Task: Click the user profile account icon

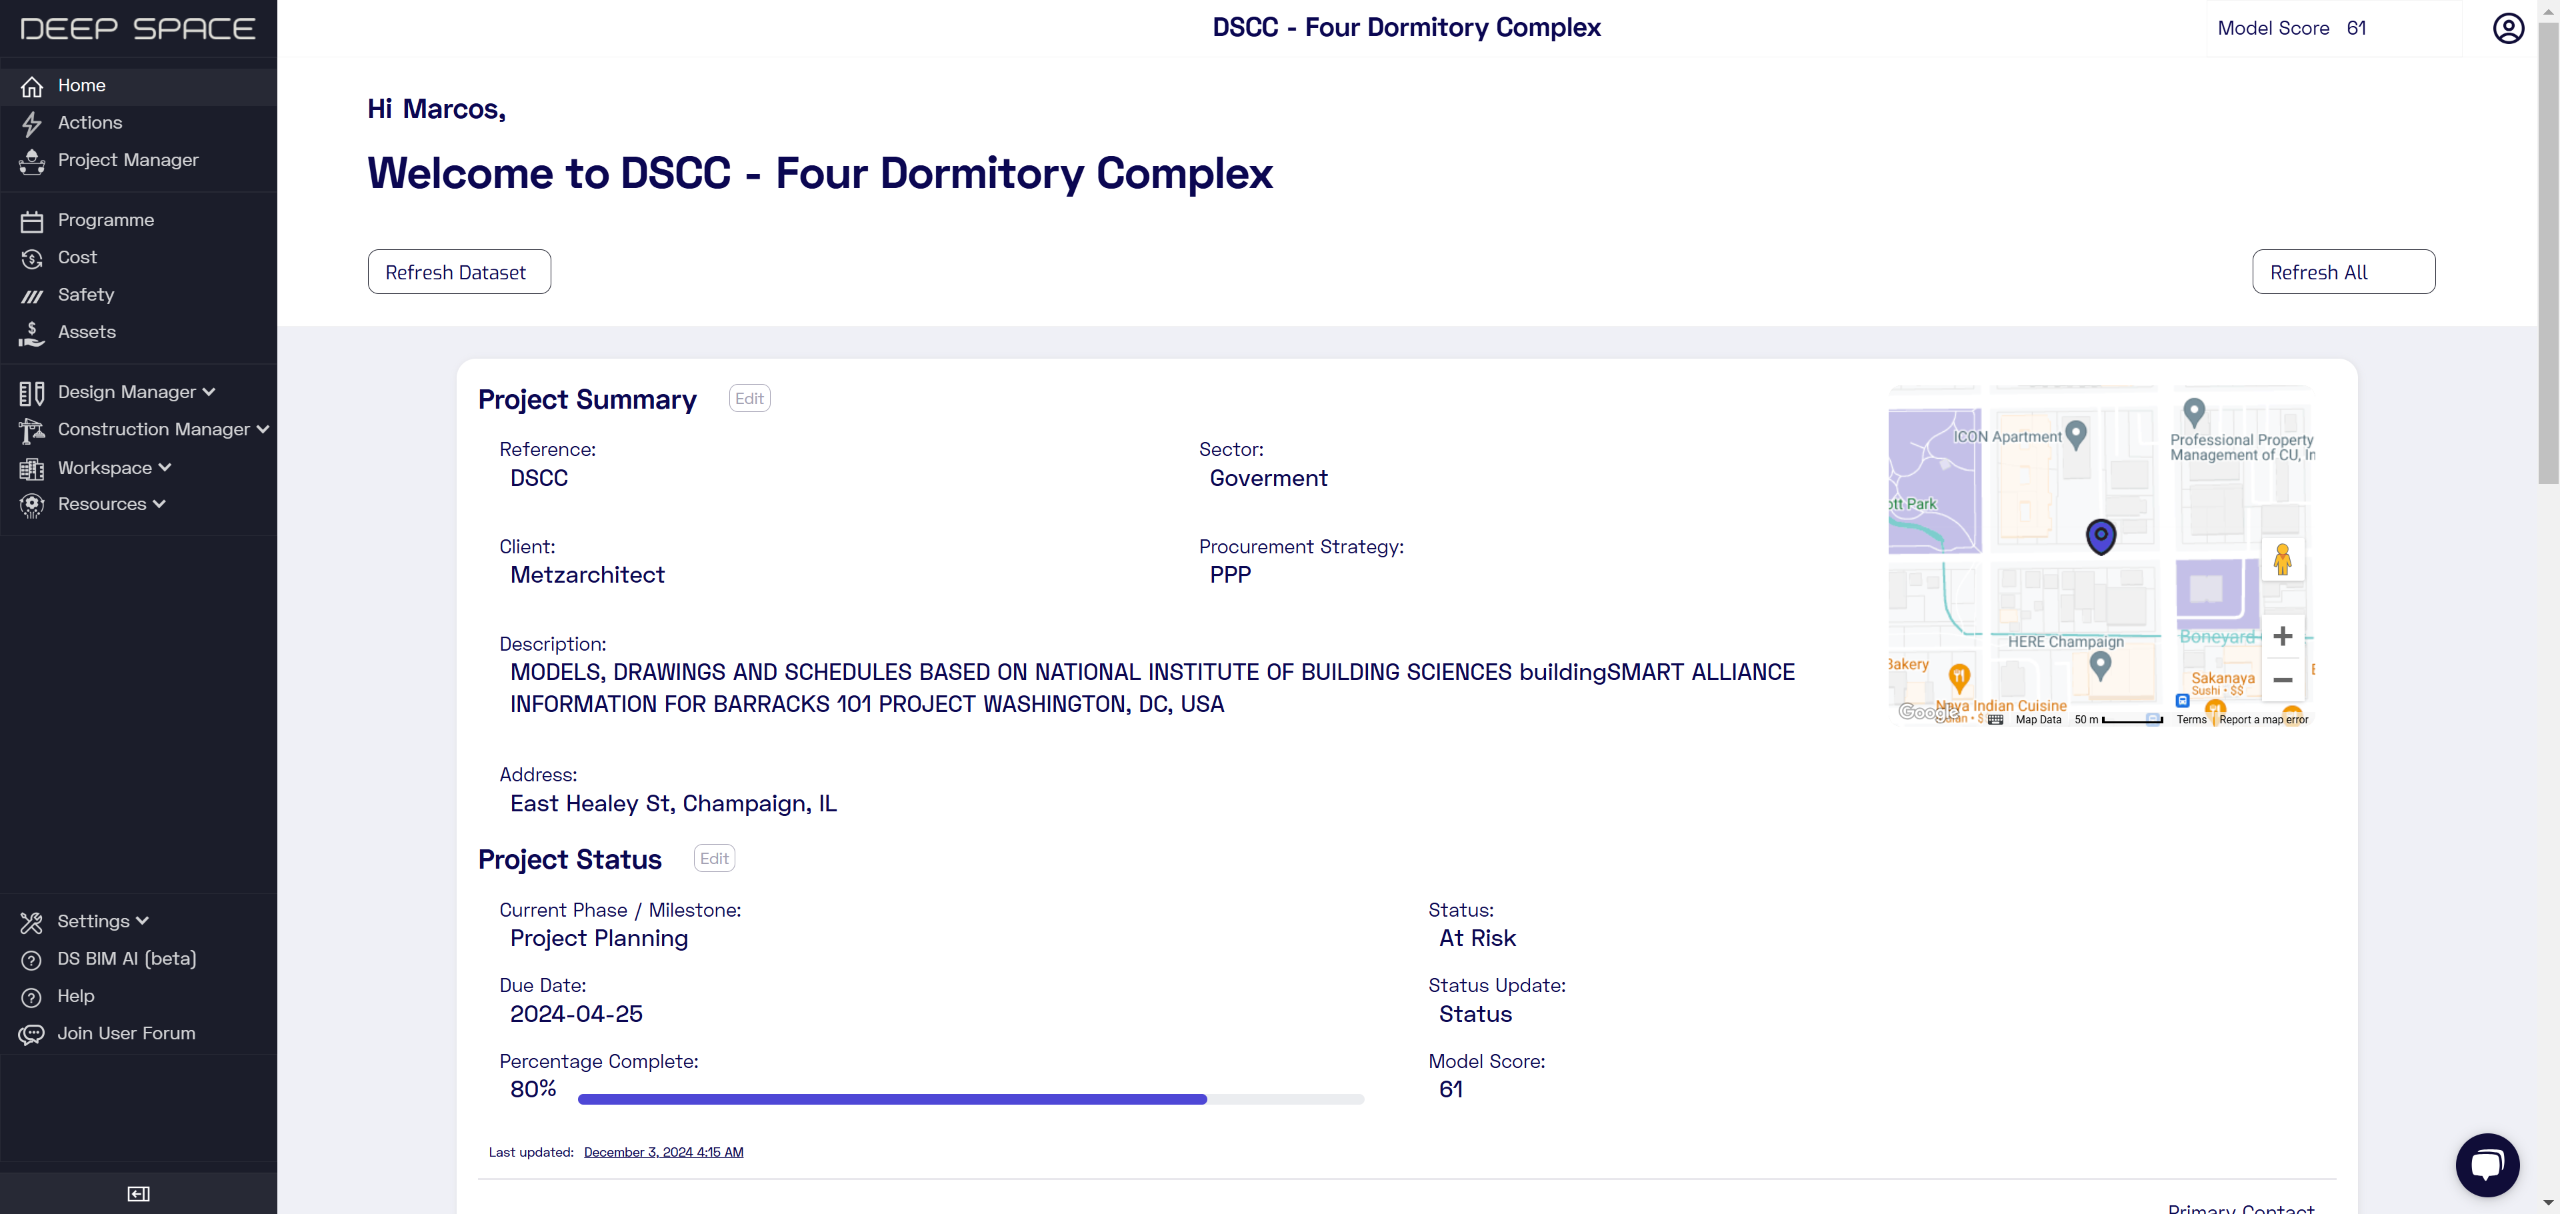Action: (2507, 28)
